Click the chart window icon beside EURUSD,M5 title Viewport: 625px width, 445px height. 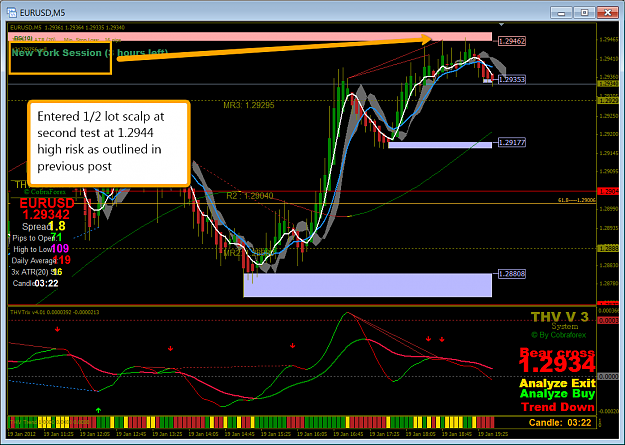tap(12, 12)
